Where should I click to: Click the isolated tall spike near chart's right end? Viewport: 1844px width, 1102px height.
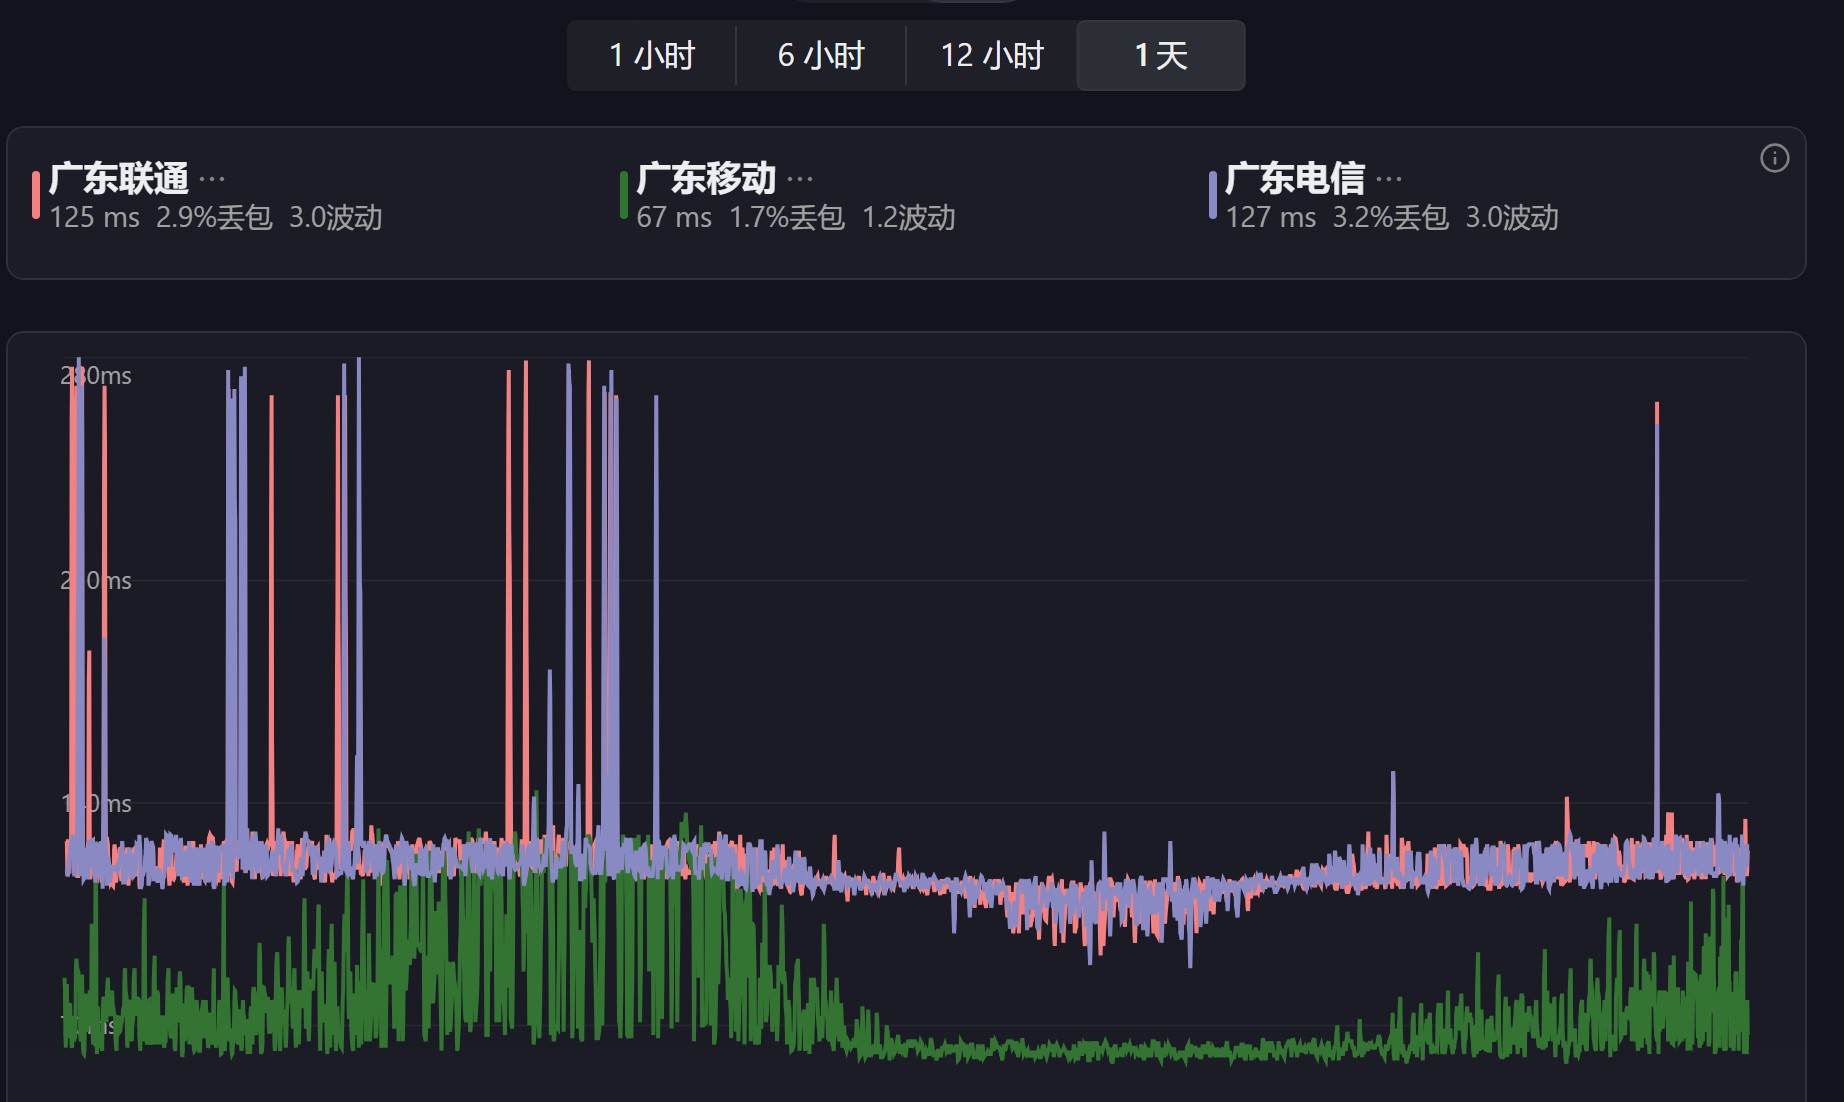point(1657,600)
